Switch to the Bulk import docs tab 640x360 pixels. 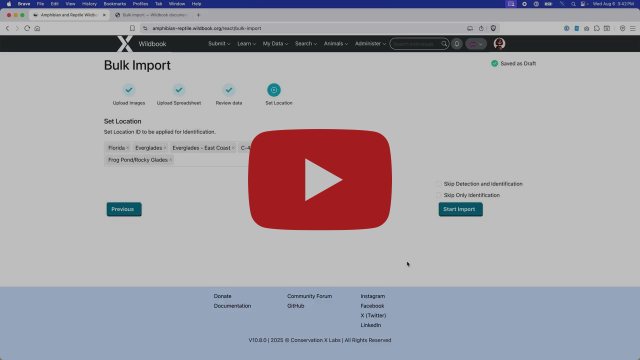[x=151, y=15]
